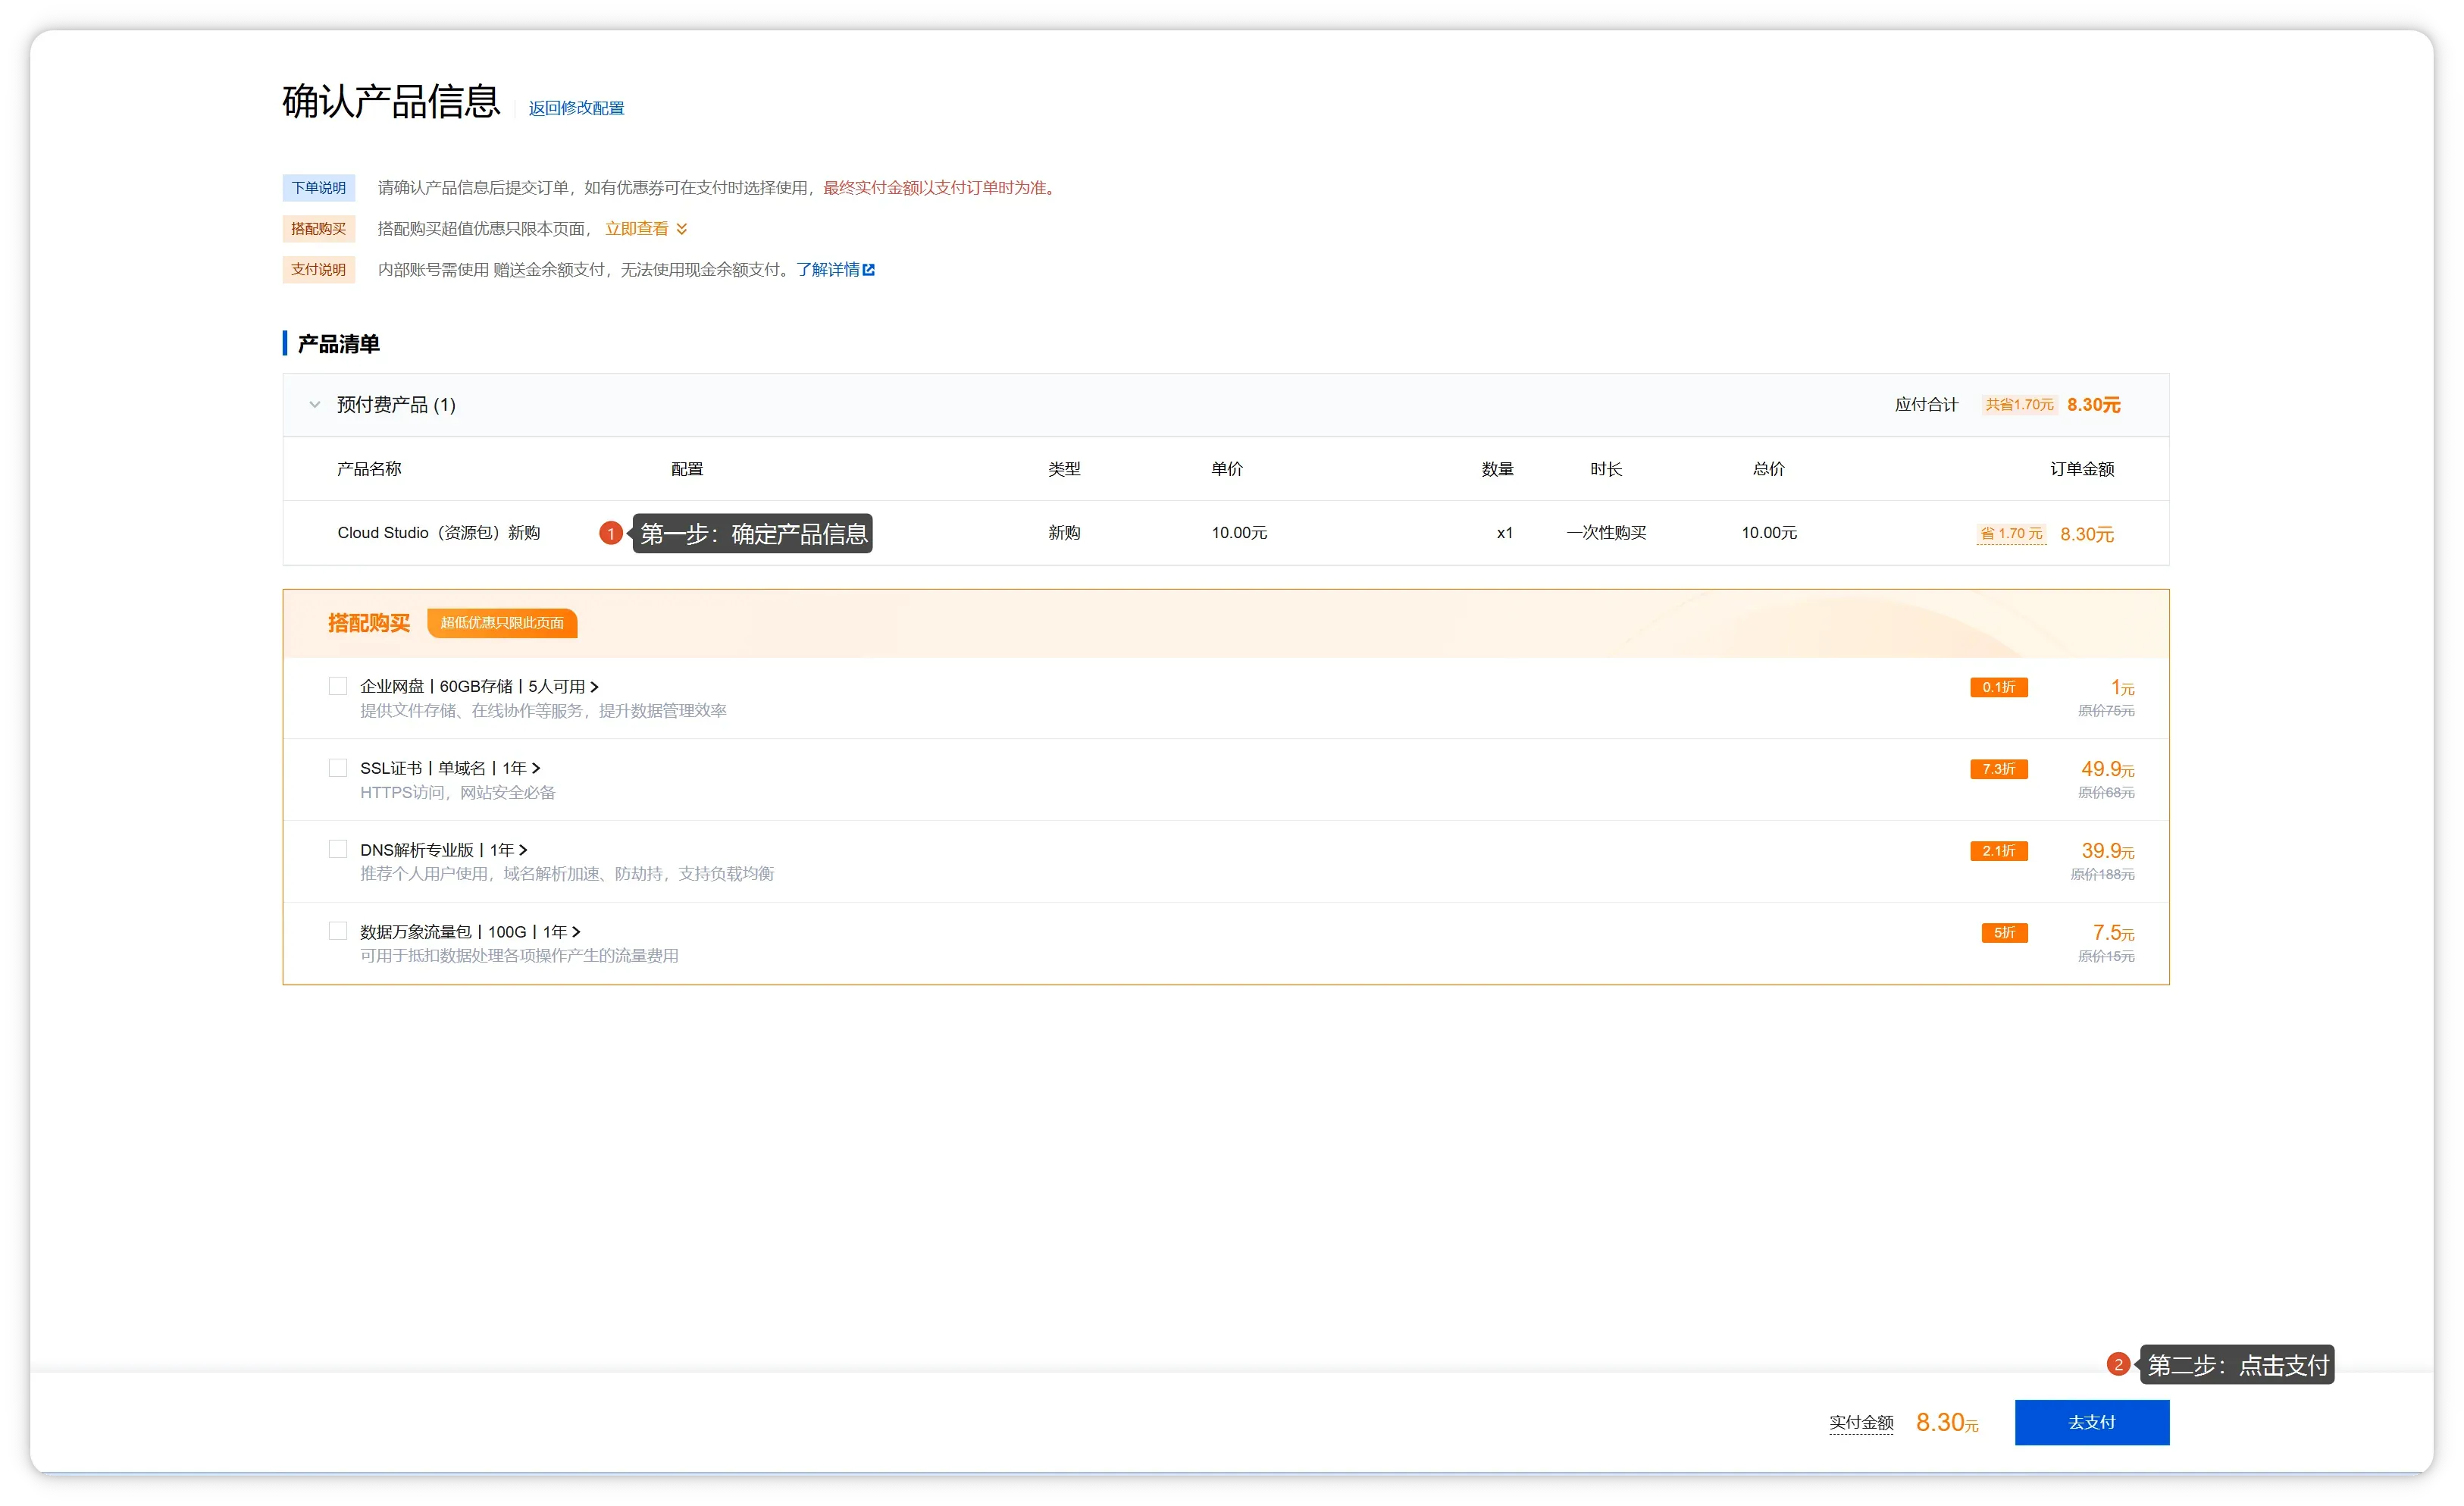Check the 企业网盘 60GB add-on checkbox
Image resolution: width=2464 pixels, height=1506 pixels.
pos(338,686)
